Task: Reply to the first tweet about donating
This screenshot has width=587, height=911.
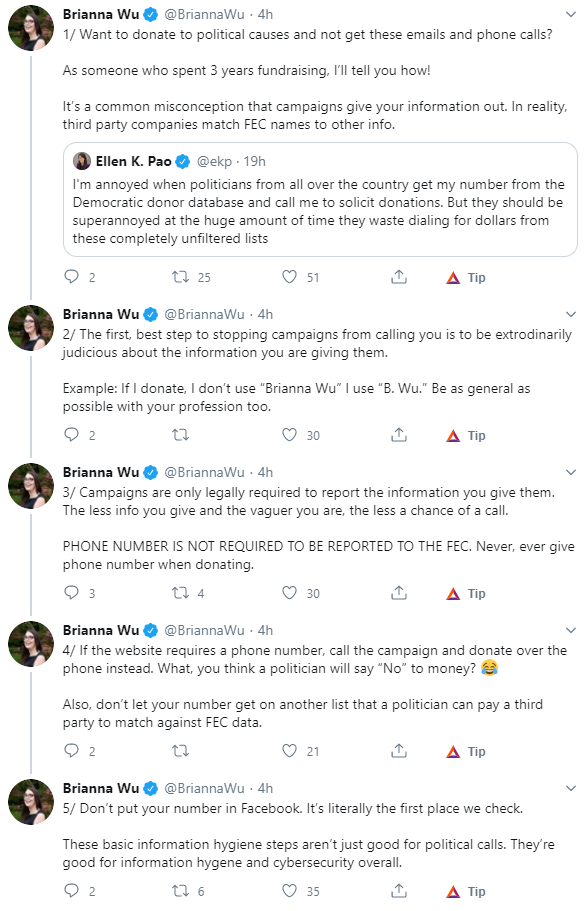Action: [71, 277]
